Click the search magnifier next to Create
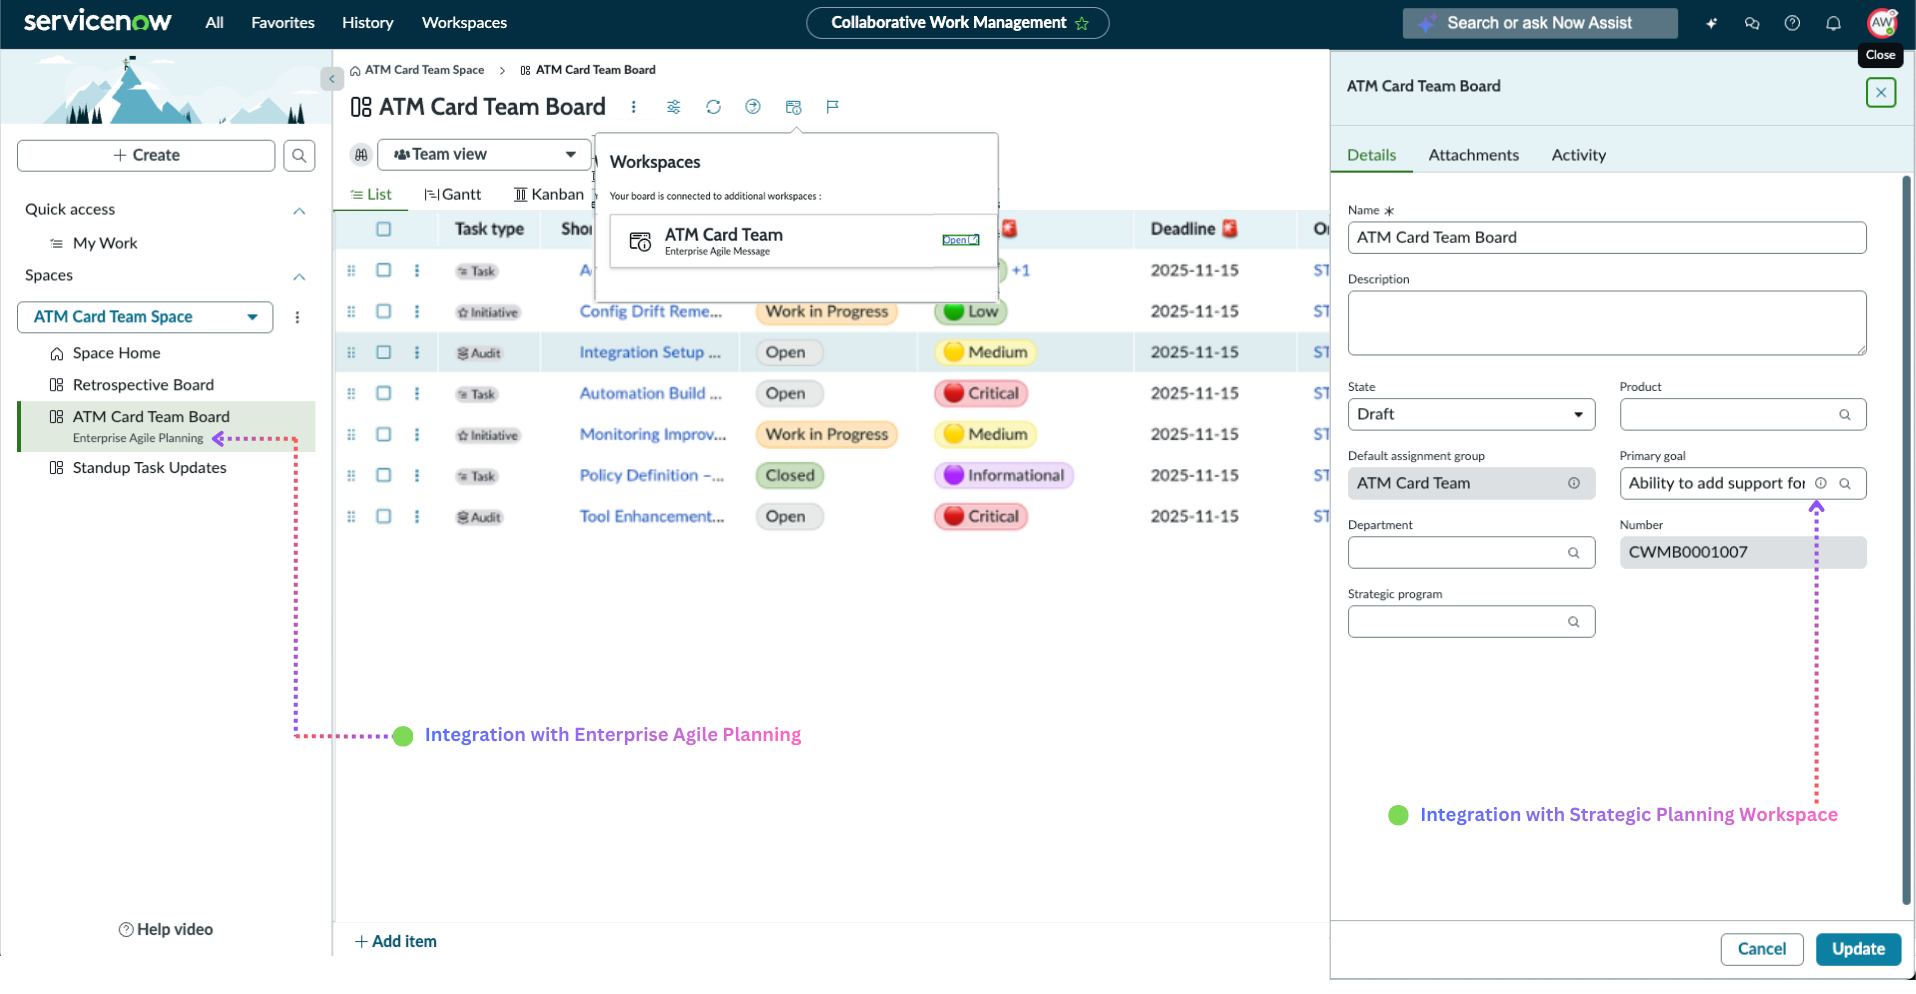 coord(299,156)
